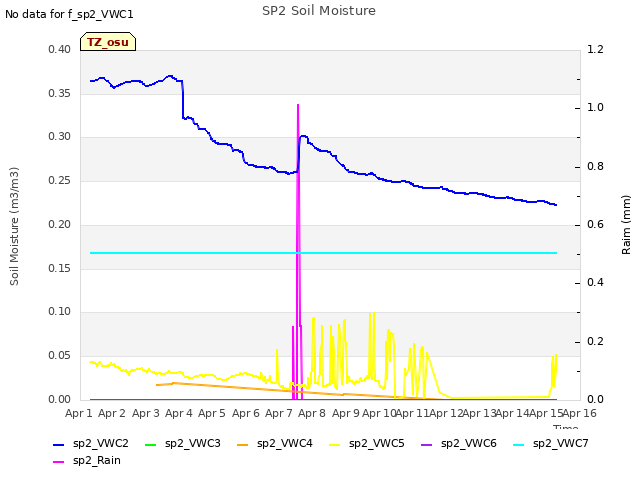Image resolution: width=640 pixels, height=480 pixels.
Task: Select the sp2_VWC6 legend label
Action: 469,444
